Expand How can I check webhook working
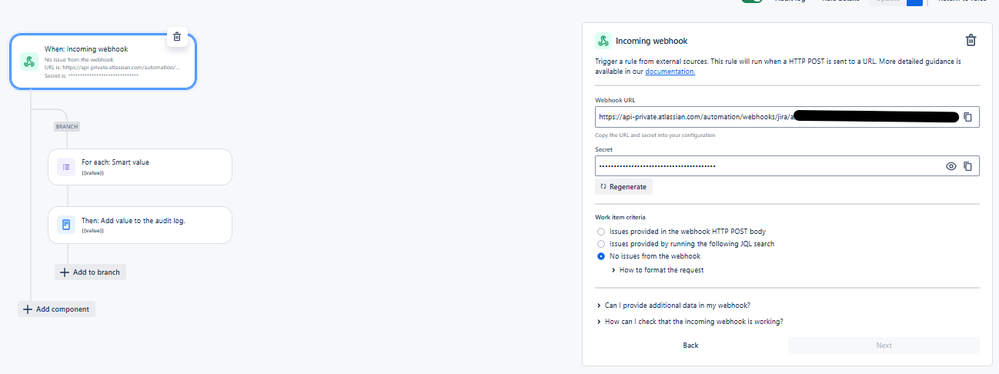 click(x=690, y=322)
